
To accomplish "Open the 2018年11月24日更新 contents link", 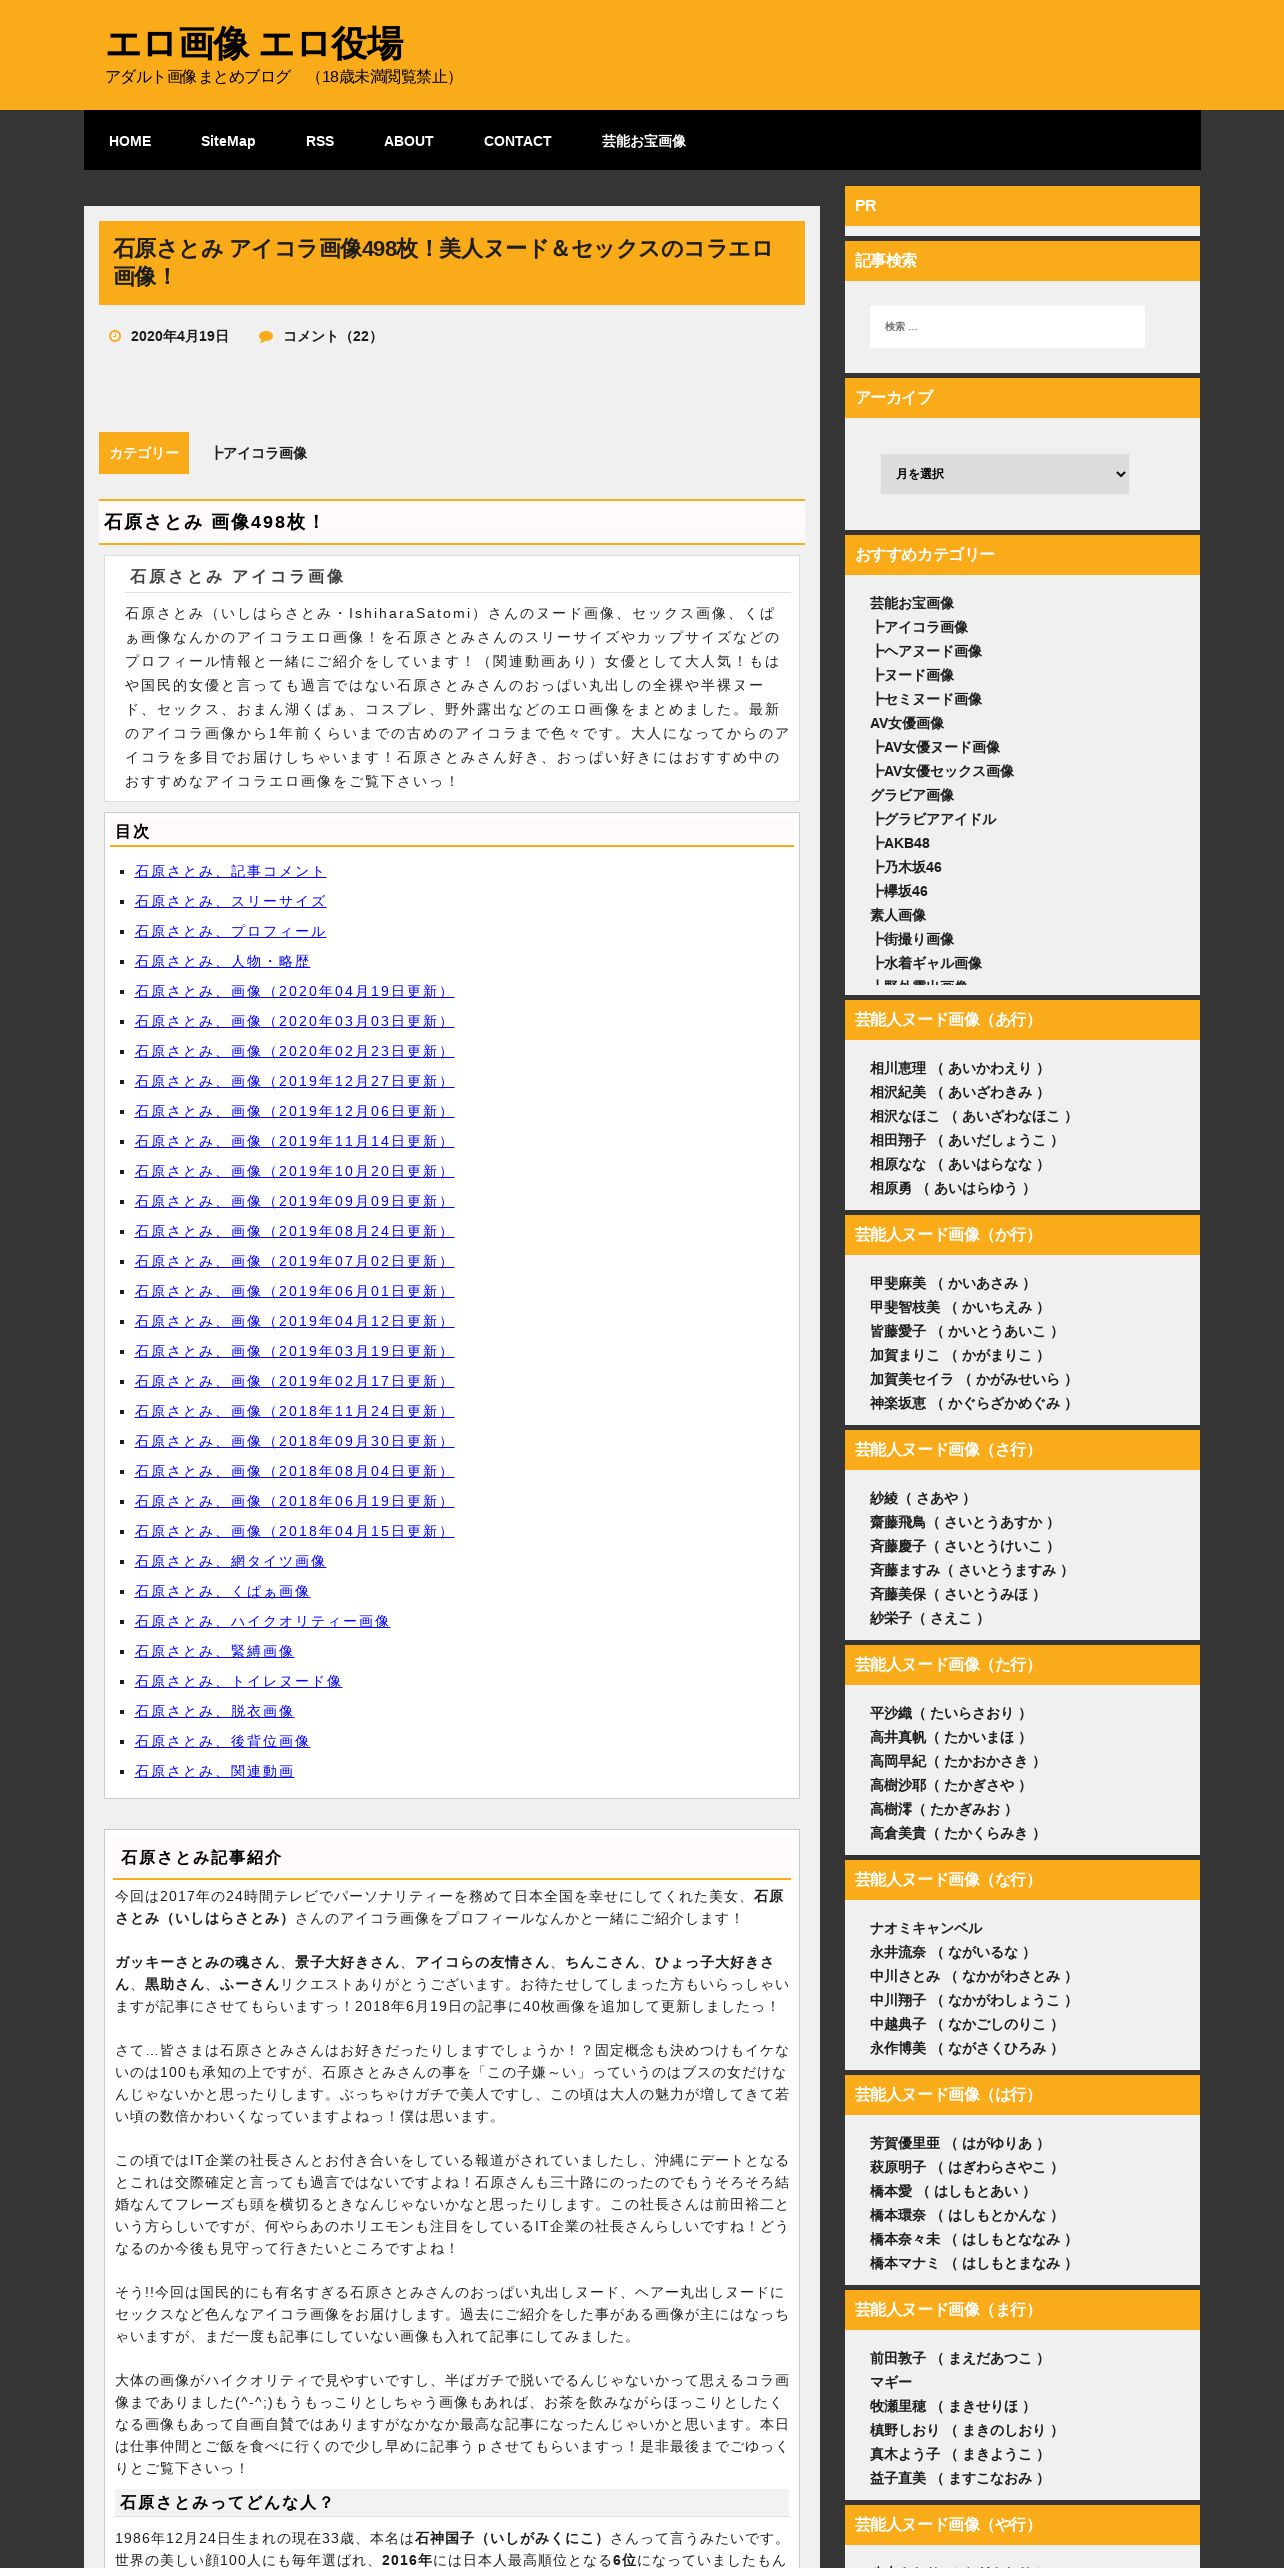I will 294,1411.
